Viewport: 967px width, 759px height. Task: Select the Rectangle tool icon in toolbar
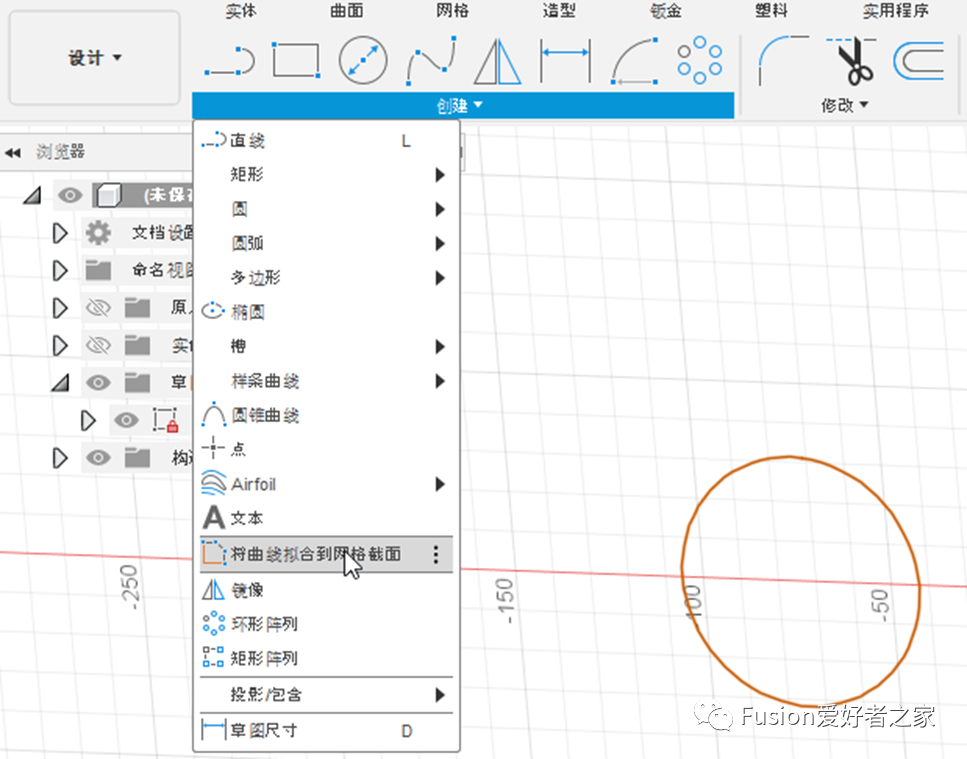[x=296, y=60]
